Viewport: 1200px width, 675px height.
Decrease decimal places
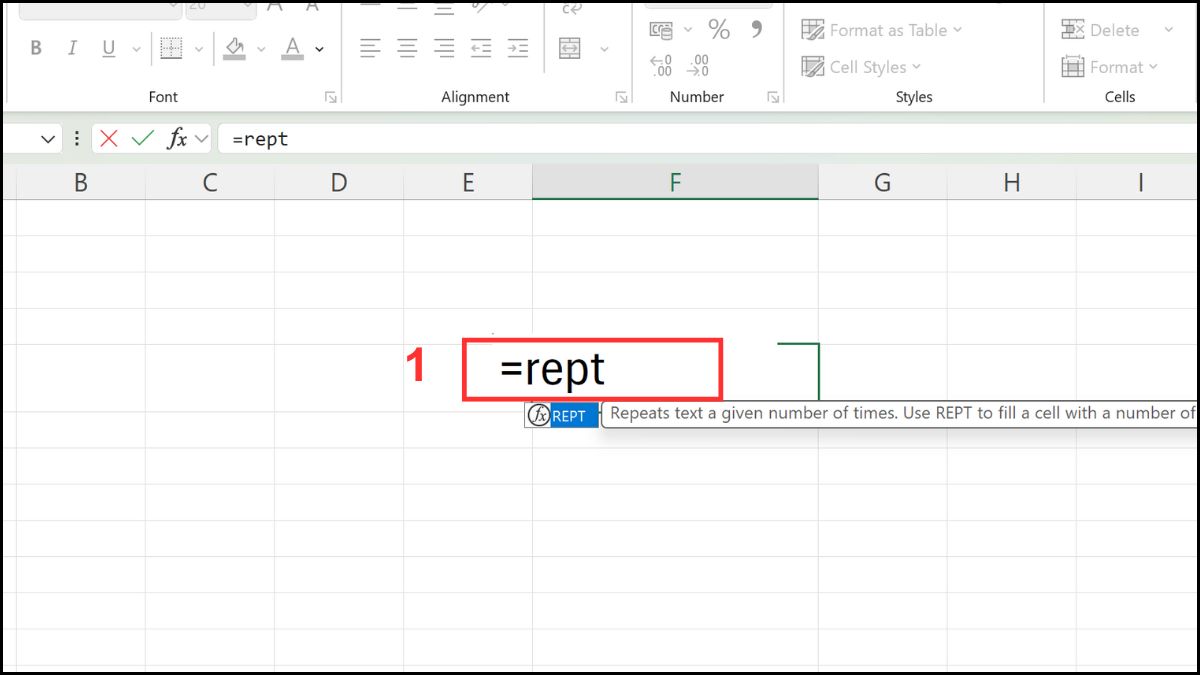[697, 63]
